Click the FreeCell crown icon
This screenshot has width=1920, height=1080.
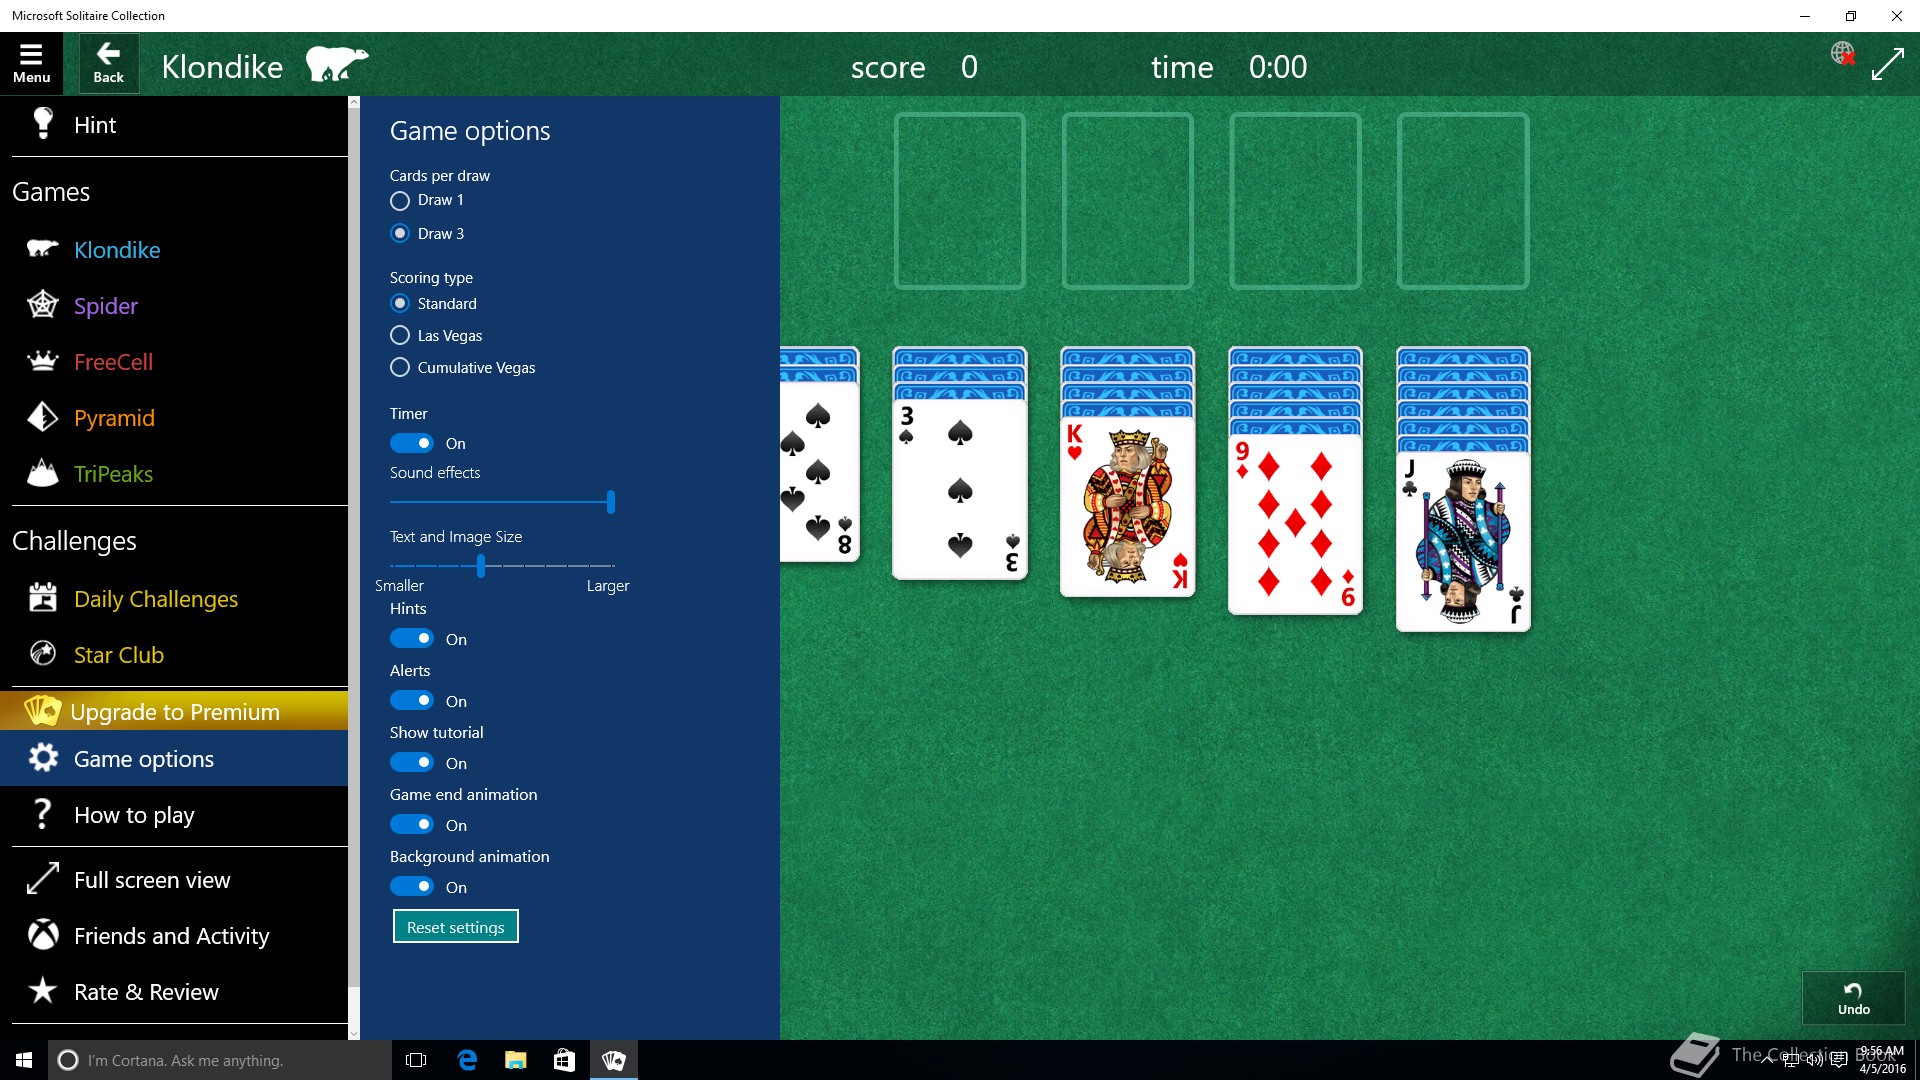[x=42, y=361]
